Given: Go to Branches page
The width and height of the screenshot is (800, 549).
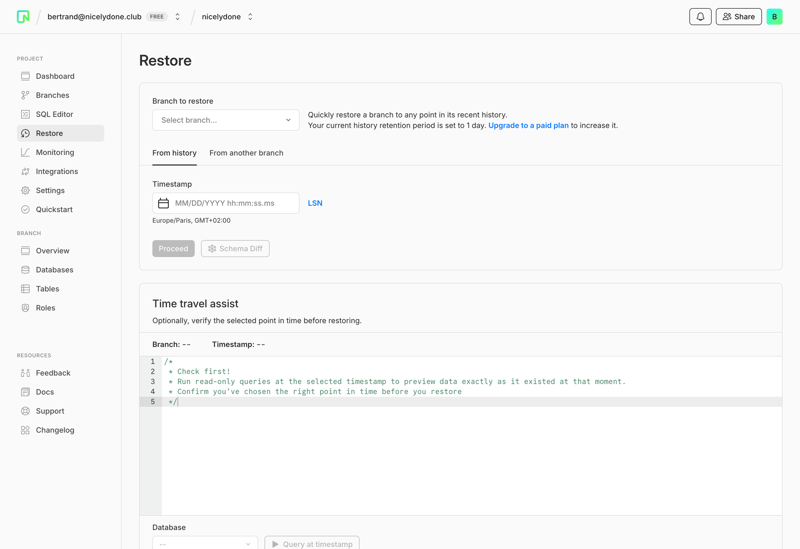Looking at the screenshot, I should coord(60,95).
